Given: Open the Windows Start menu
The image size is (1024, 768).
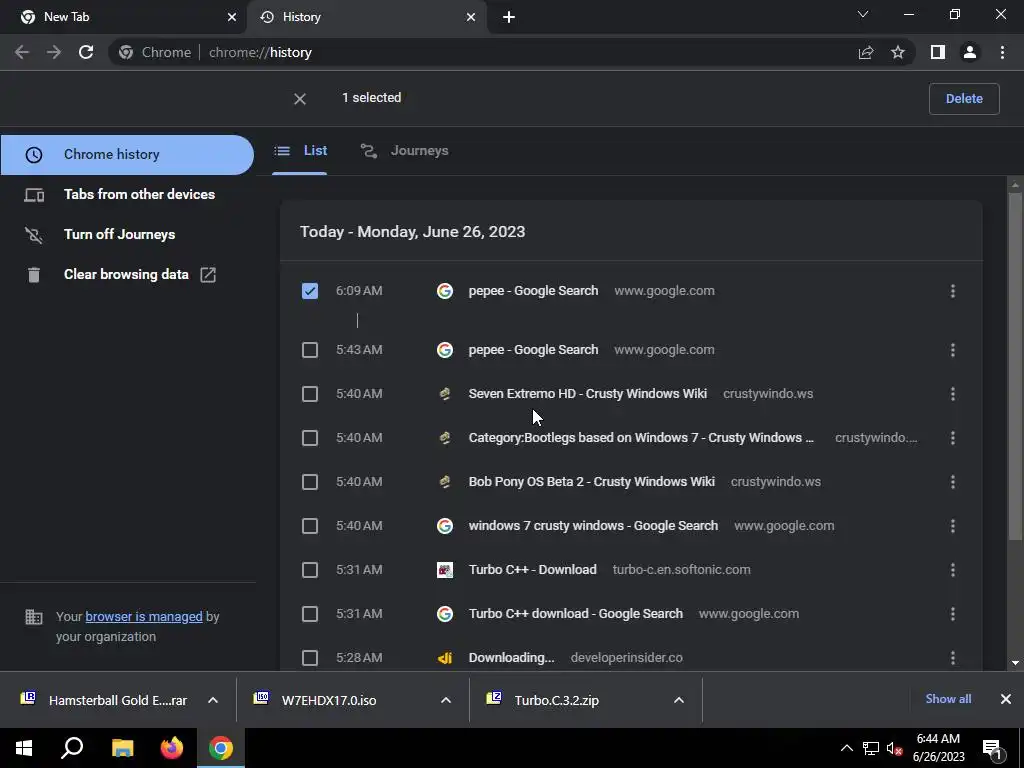Looking at the screenshot, I should tap(24, 748).
